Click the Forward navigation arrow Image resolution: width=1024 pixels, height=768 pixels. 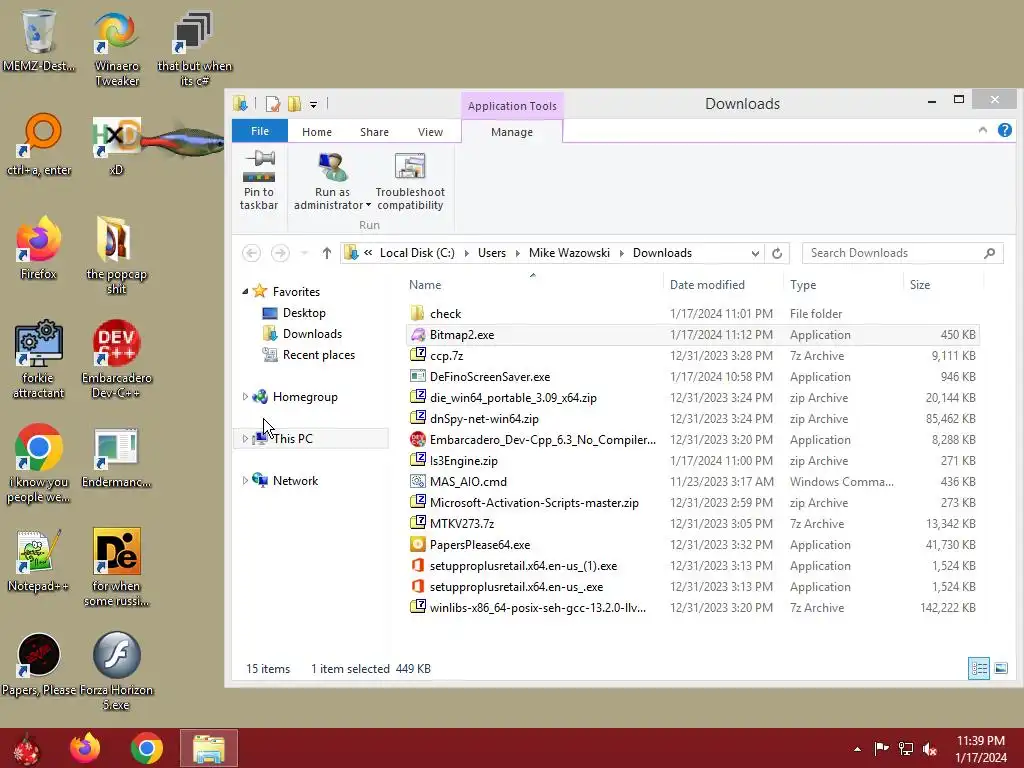click(280, 253)
